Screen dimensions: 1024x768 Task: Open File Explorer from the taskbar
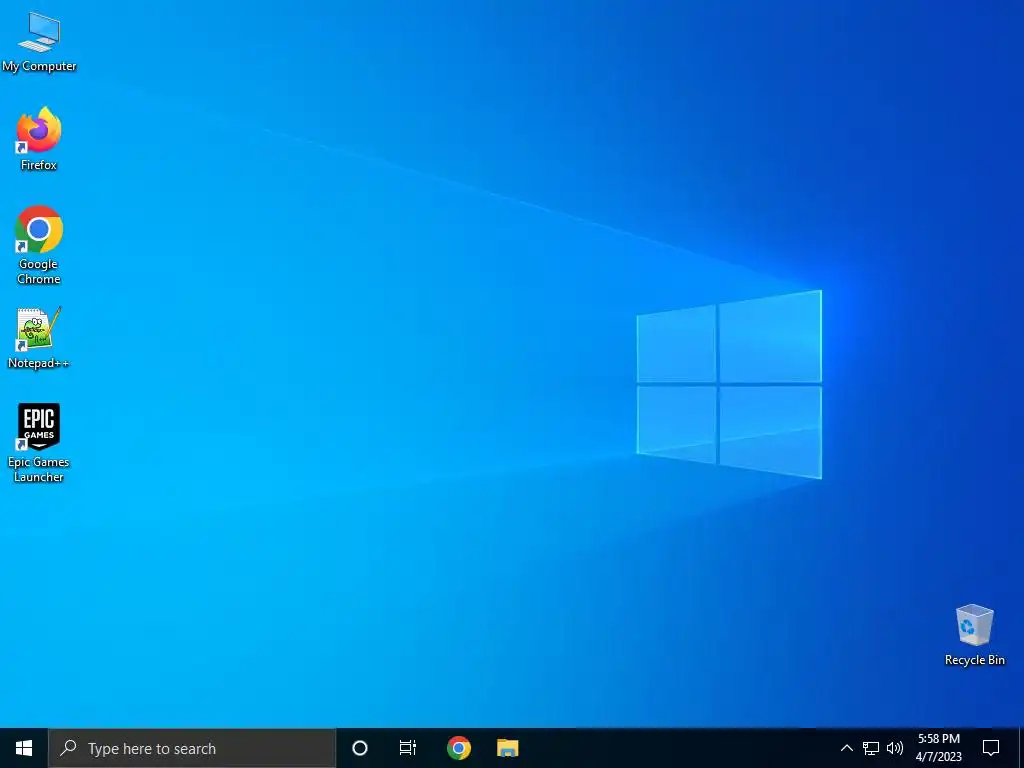[507, 748]
